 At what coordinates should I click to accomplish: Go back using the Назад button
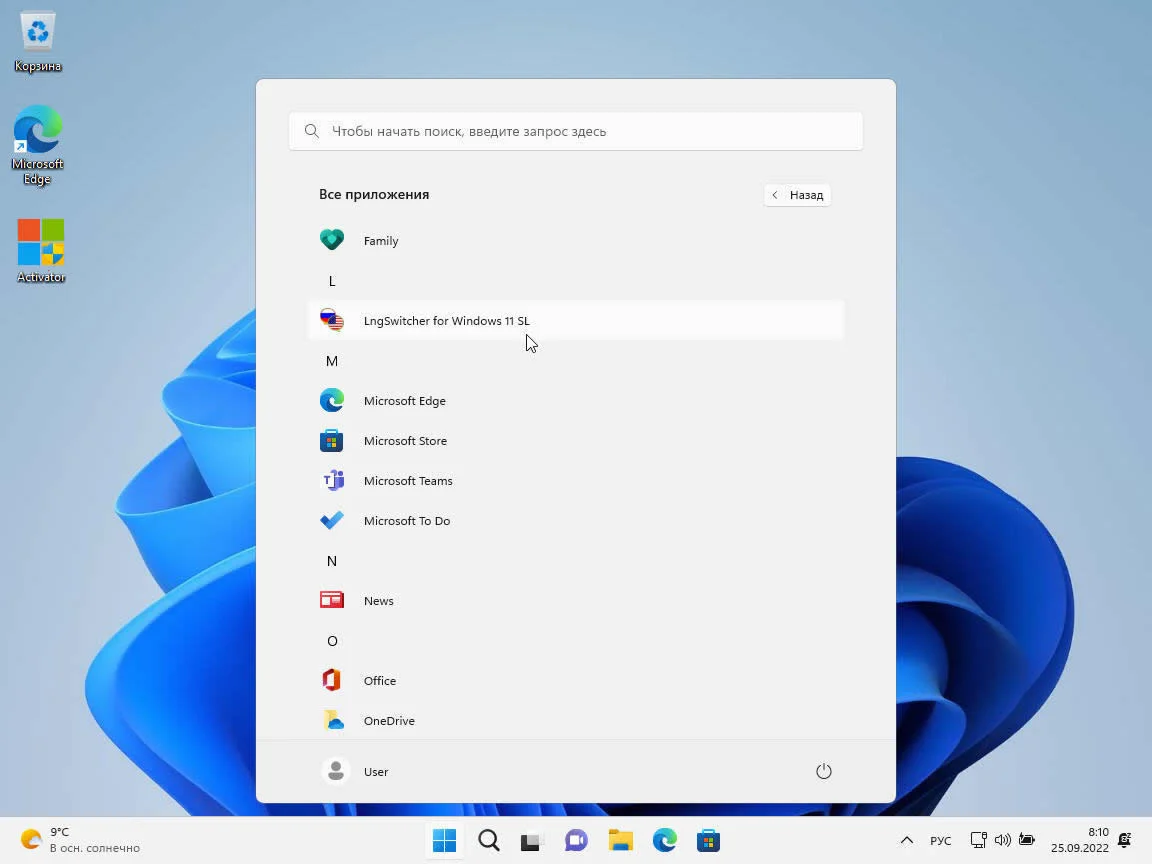[797, 195]
